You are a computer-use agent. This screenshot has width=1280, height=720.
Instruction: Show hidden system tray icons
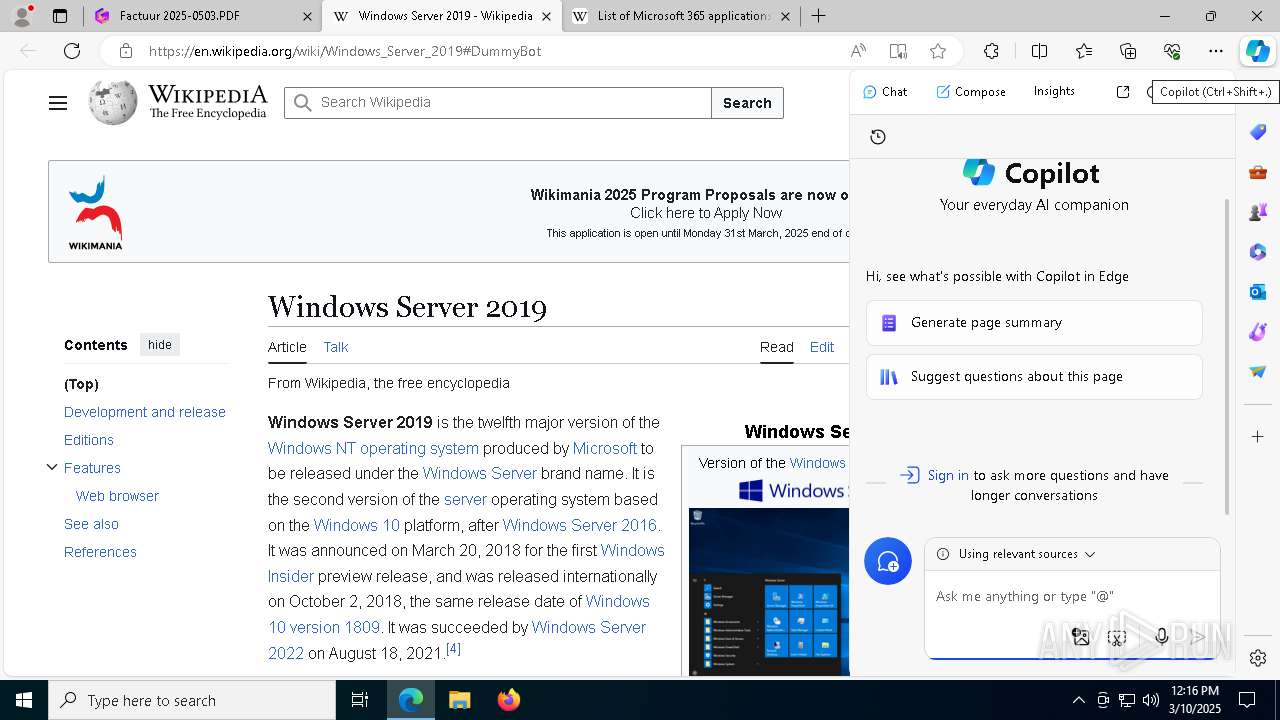pyautogui.click(x=1078, y=700)
